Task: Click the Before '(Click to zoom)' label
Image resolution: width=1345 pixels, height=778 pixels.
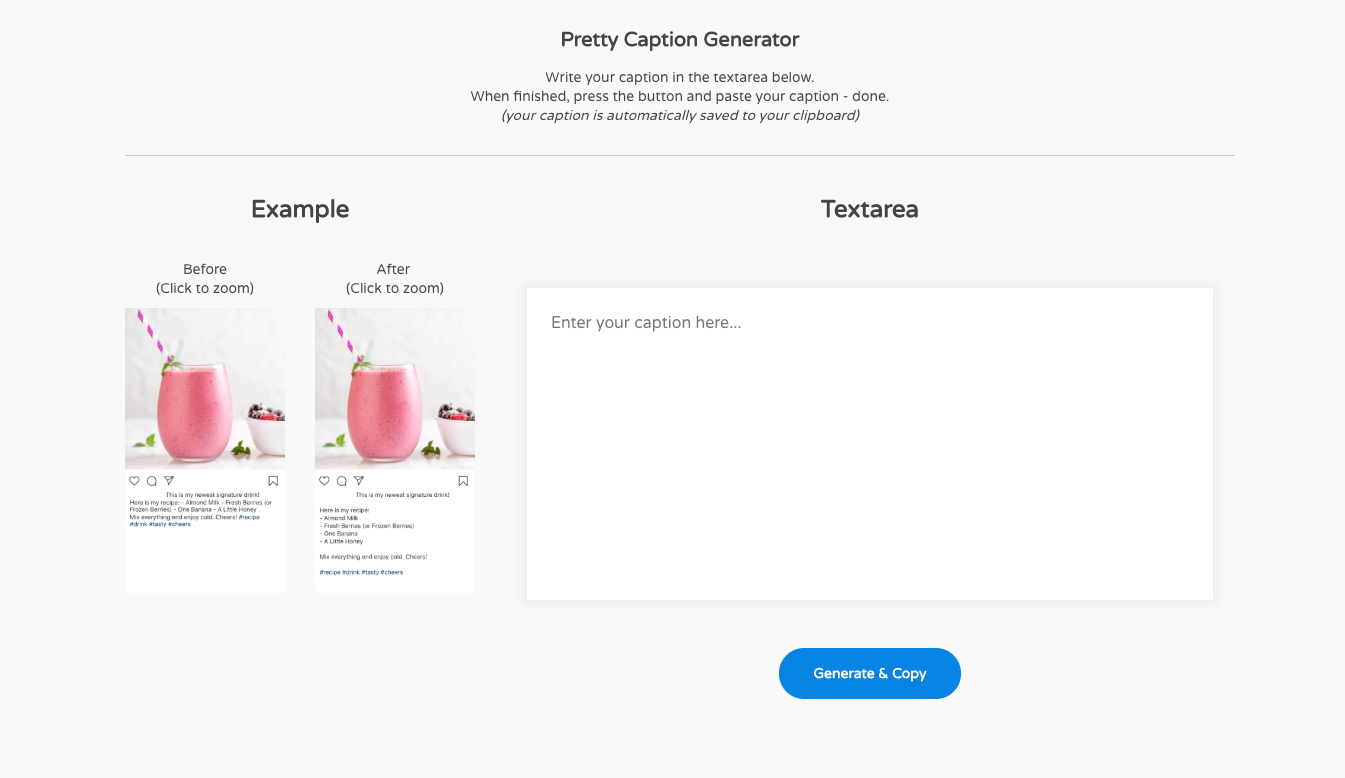Action: [205, 288]
